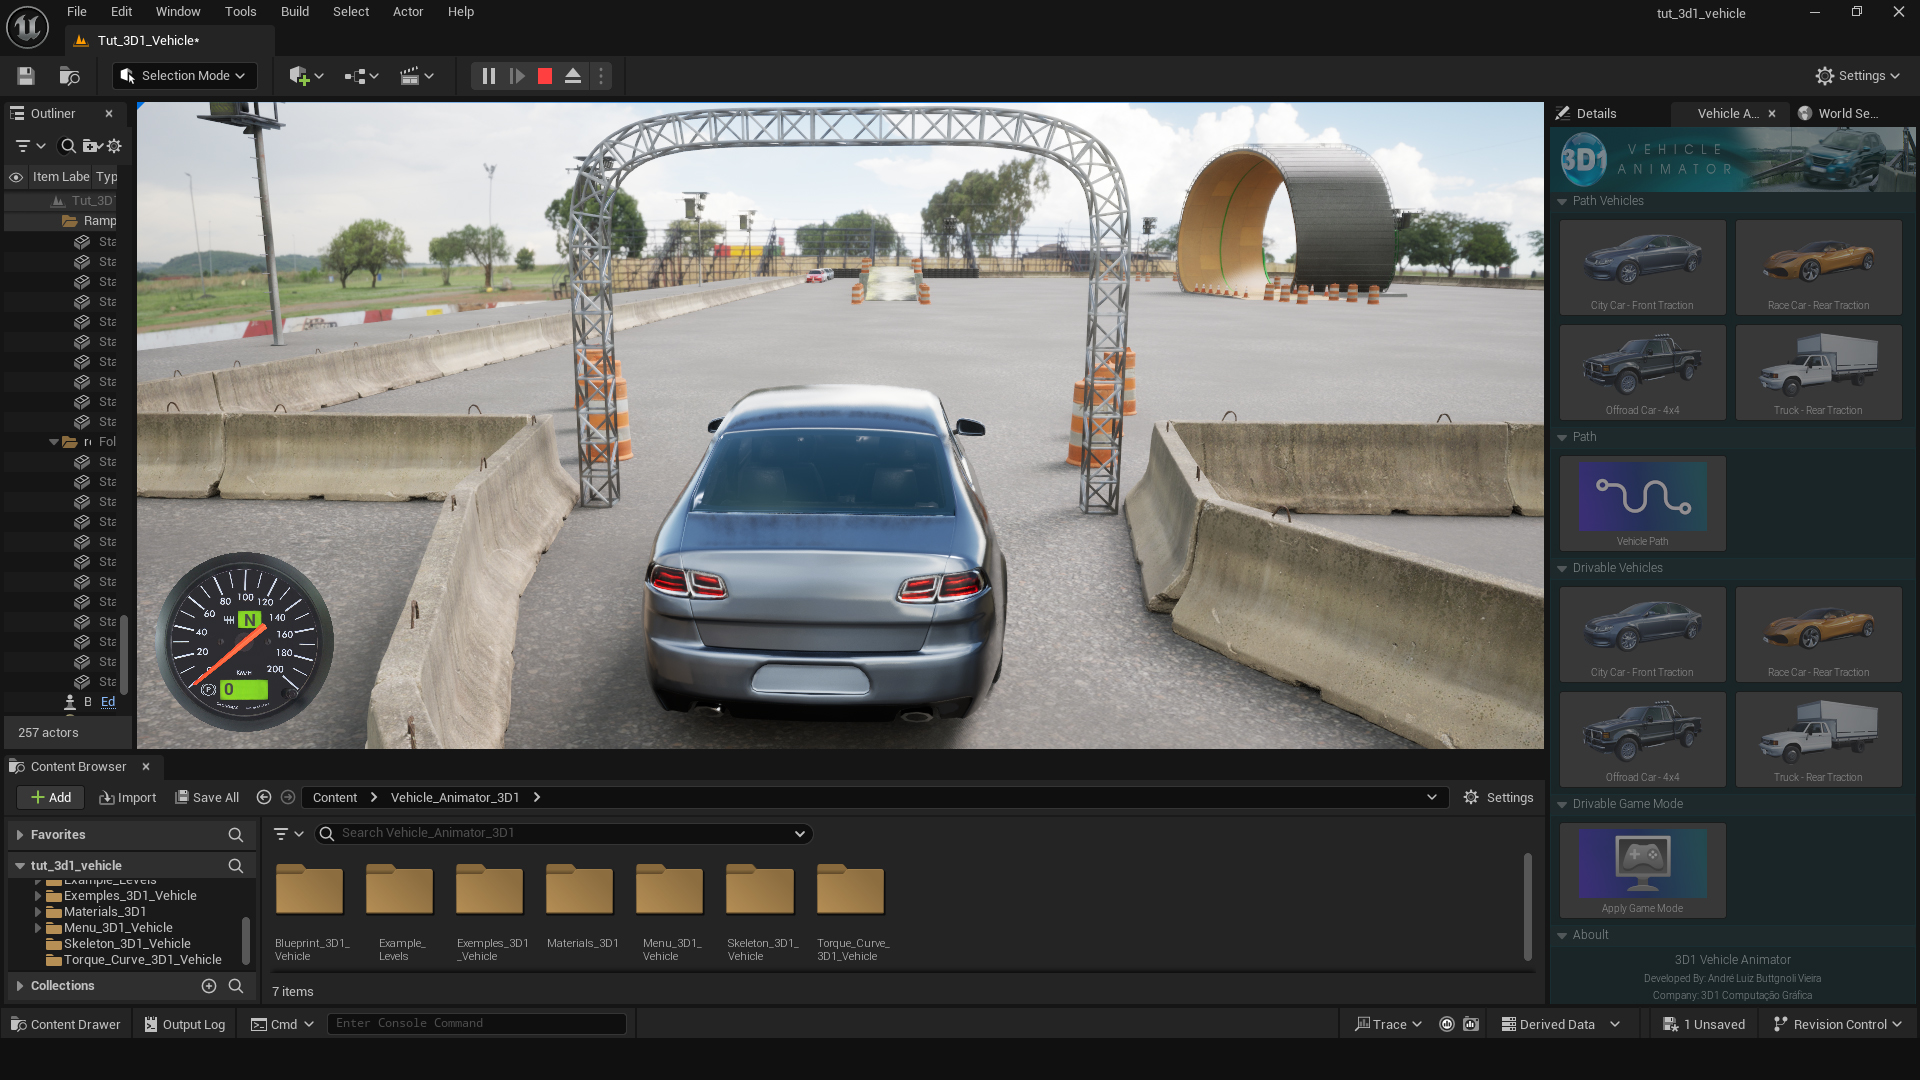Open the Build menu
Viewport: 1920px width, 1080px height.
(294, 12)
